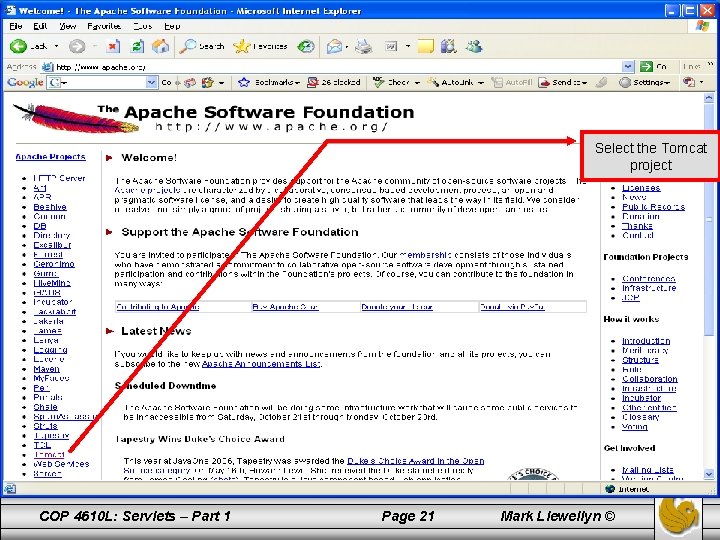
Task: Open the Apache Projects heading link
Action: click(x=51, y=157)
